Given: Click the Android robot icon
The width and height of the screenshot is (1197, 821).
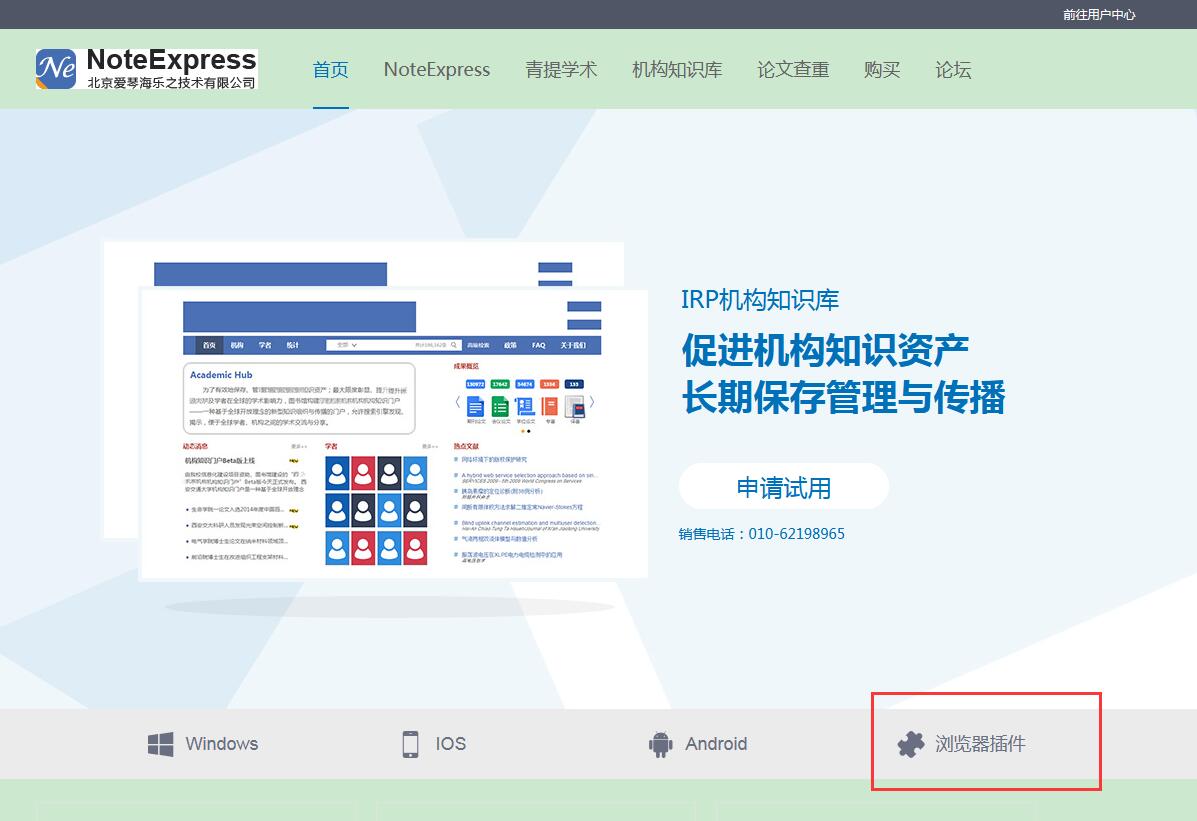Looking at the screenshot, I should tap(660, 744).
